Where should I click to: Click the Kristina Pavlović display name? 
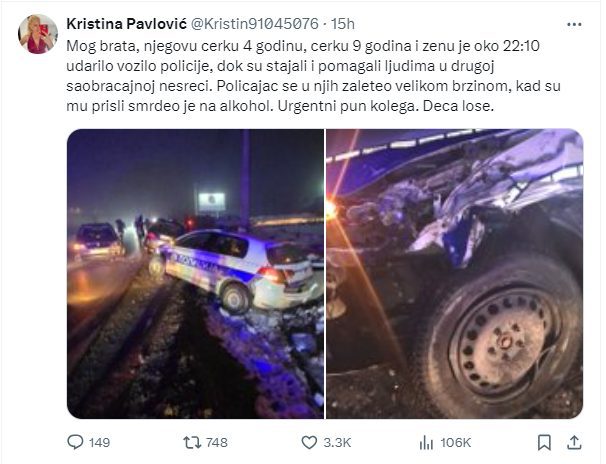[127, 24]
